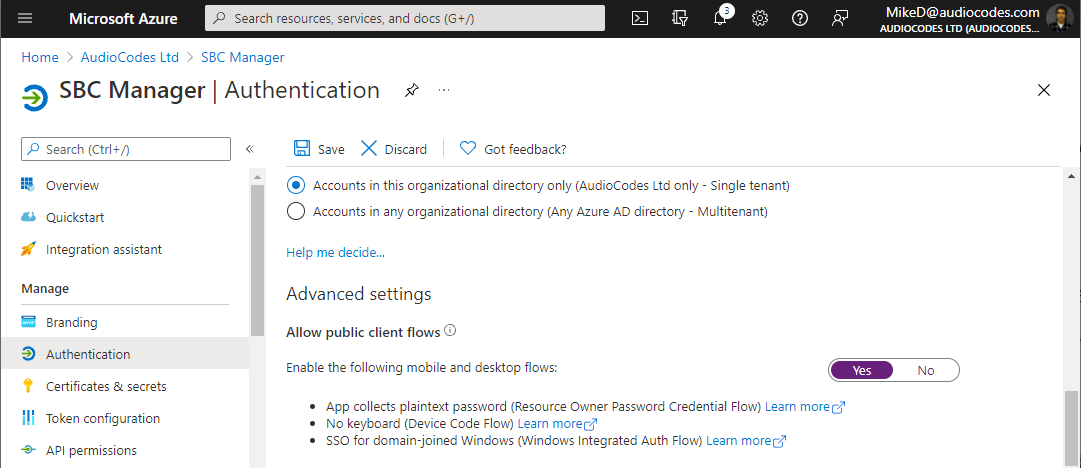Open the more options ellipsis next to title
Viewport: 1081px width, 468px height.
point(444,90)
